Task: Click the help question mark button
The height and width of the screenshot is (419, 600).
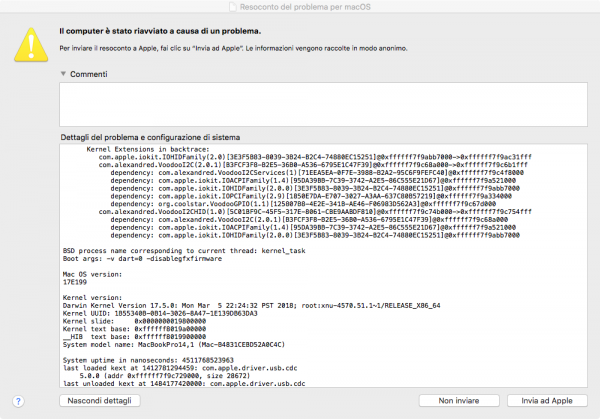Action: pyautogui.click(x=18, y=401)
